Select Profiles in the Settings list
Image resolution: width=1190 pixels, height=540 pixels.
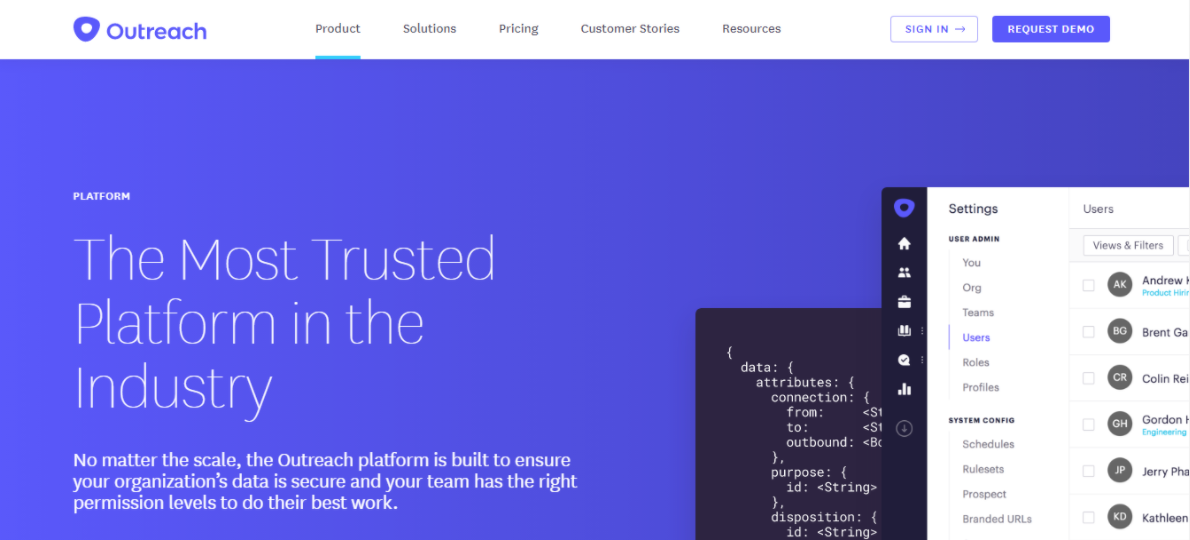coord(981,388)
